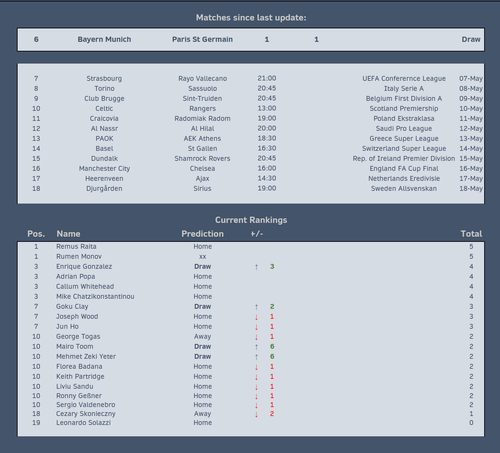This screenshot has width=500, height=453.
Task: Click the Name column header
Action: pos(68,234)
